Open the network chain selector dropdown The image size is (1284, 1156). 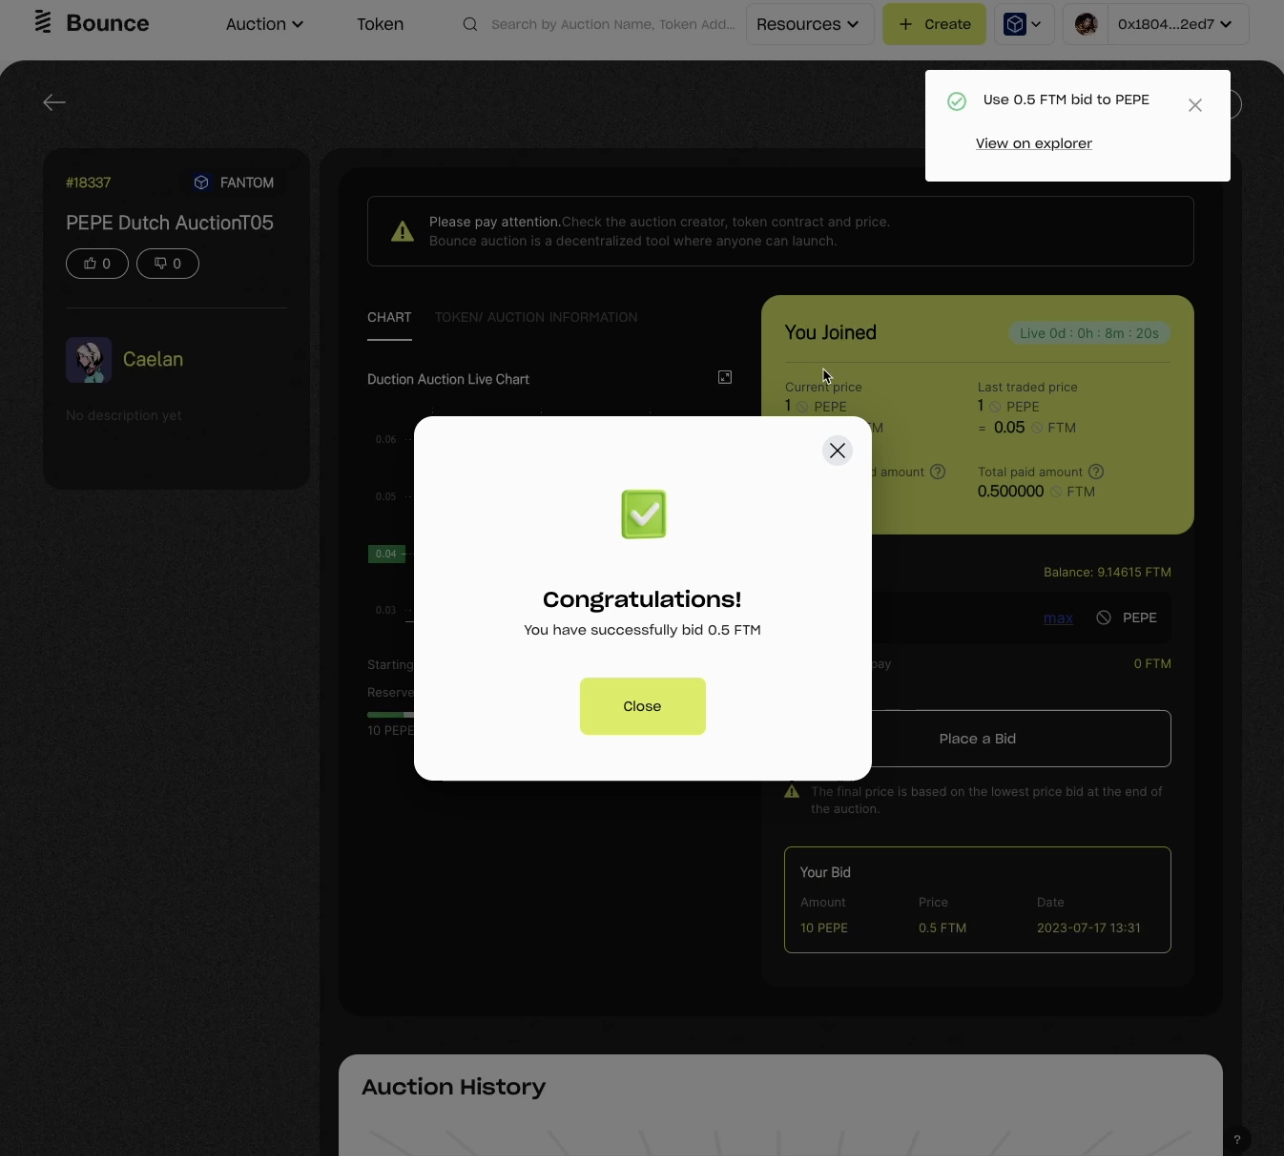[1023, 24]
